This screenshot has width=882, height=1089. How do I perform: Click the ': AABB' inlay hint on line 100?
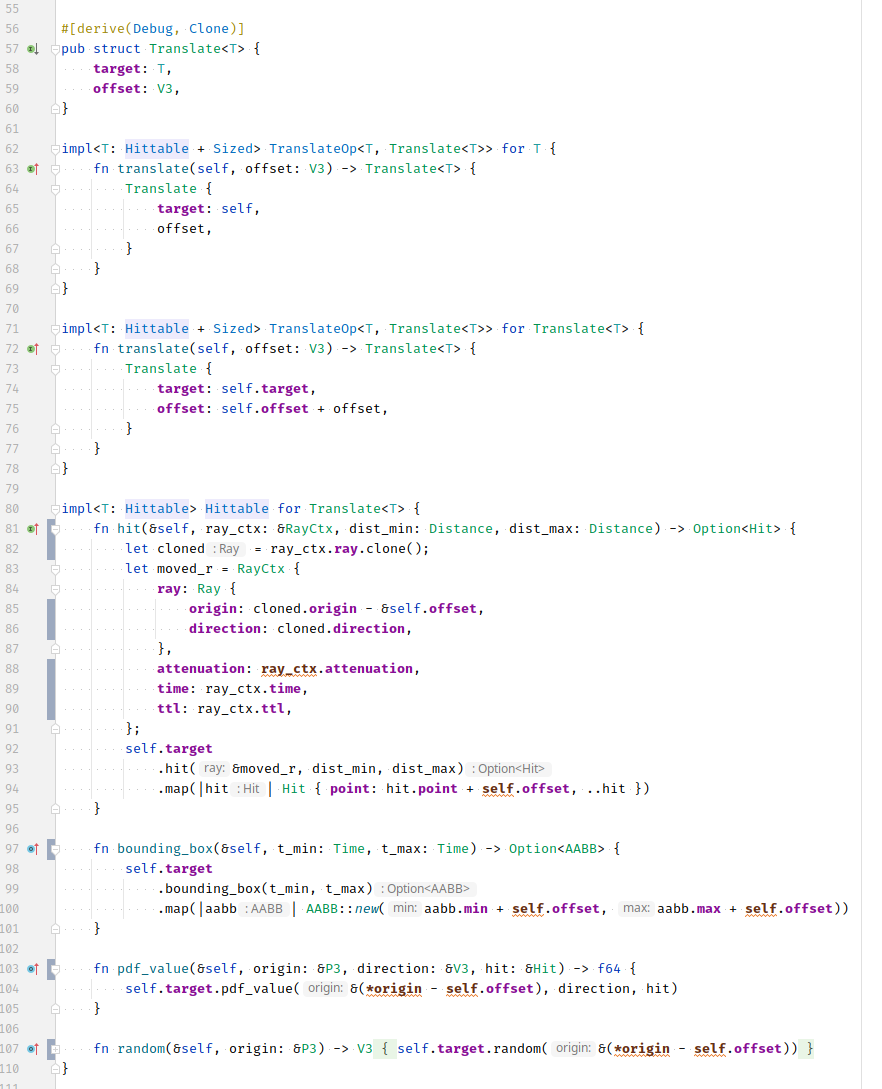[264, 909]
